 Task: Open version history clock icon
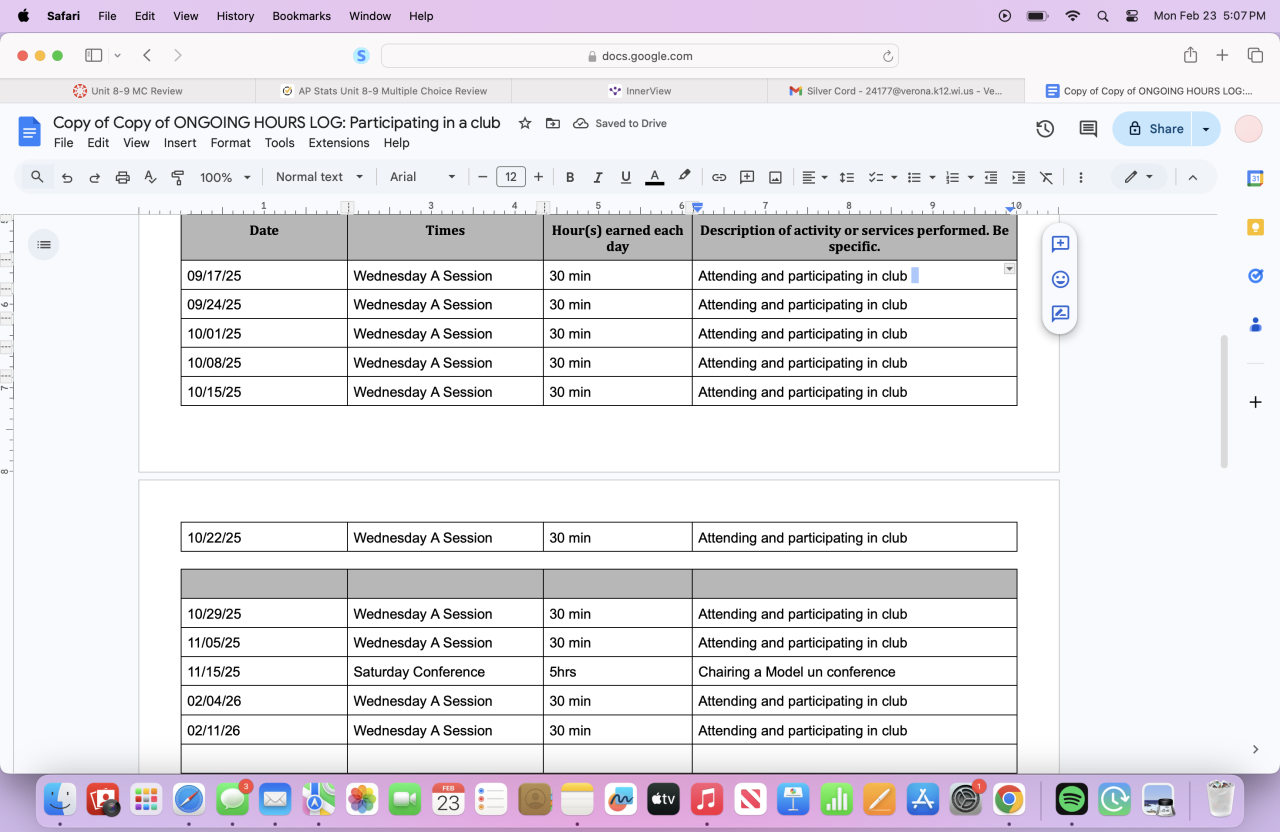tap(1045, 129)
